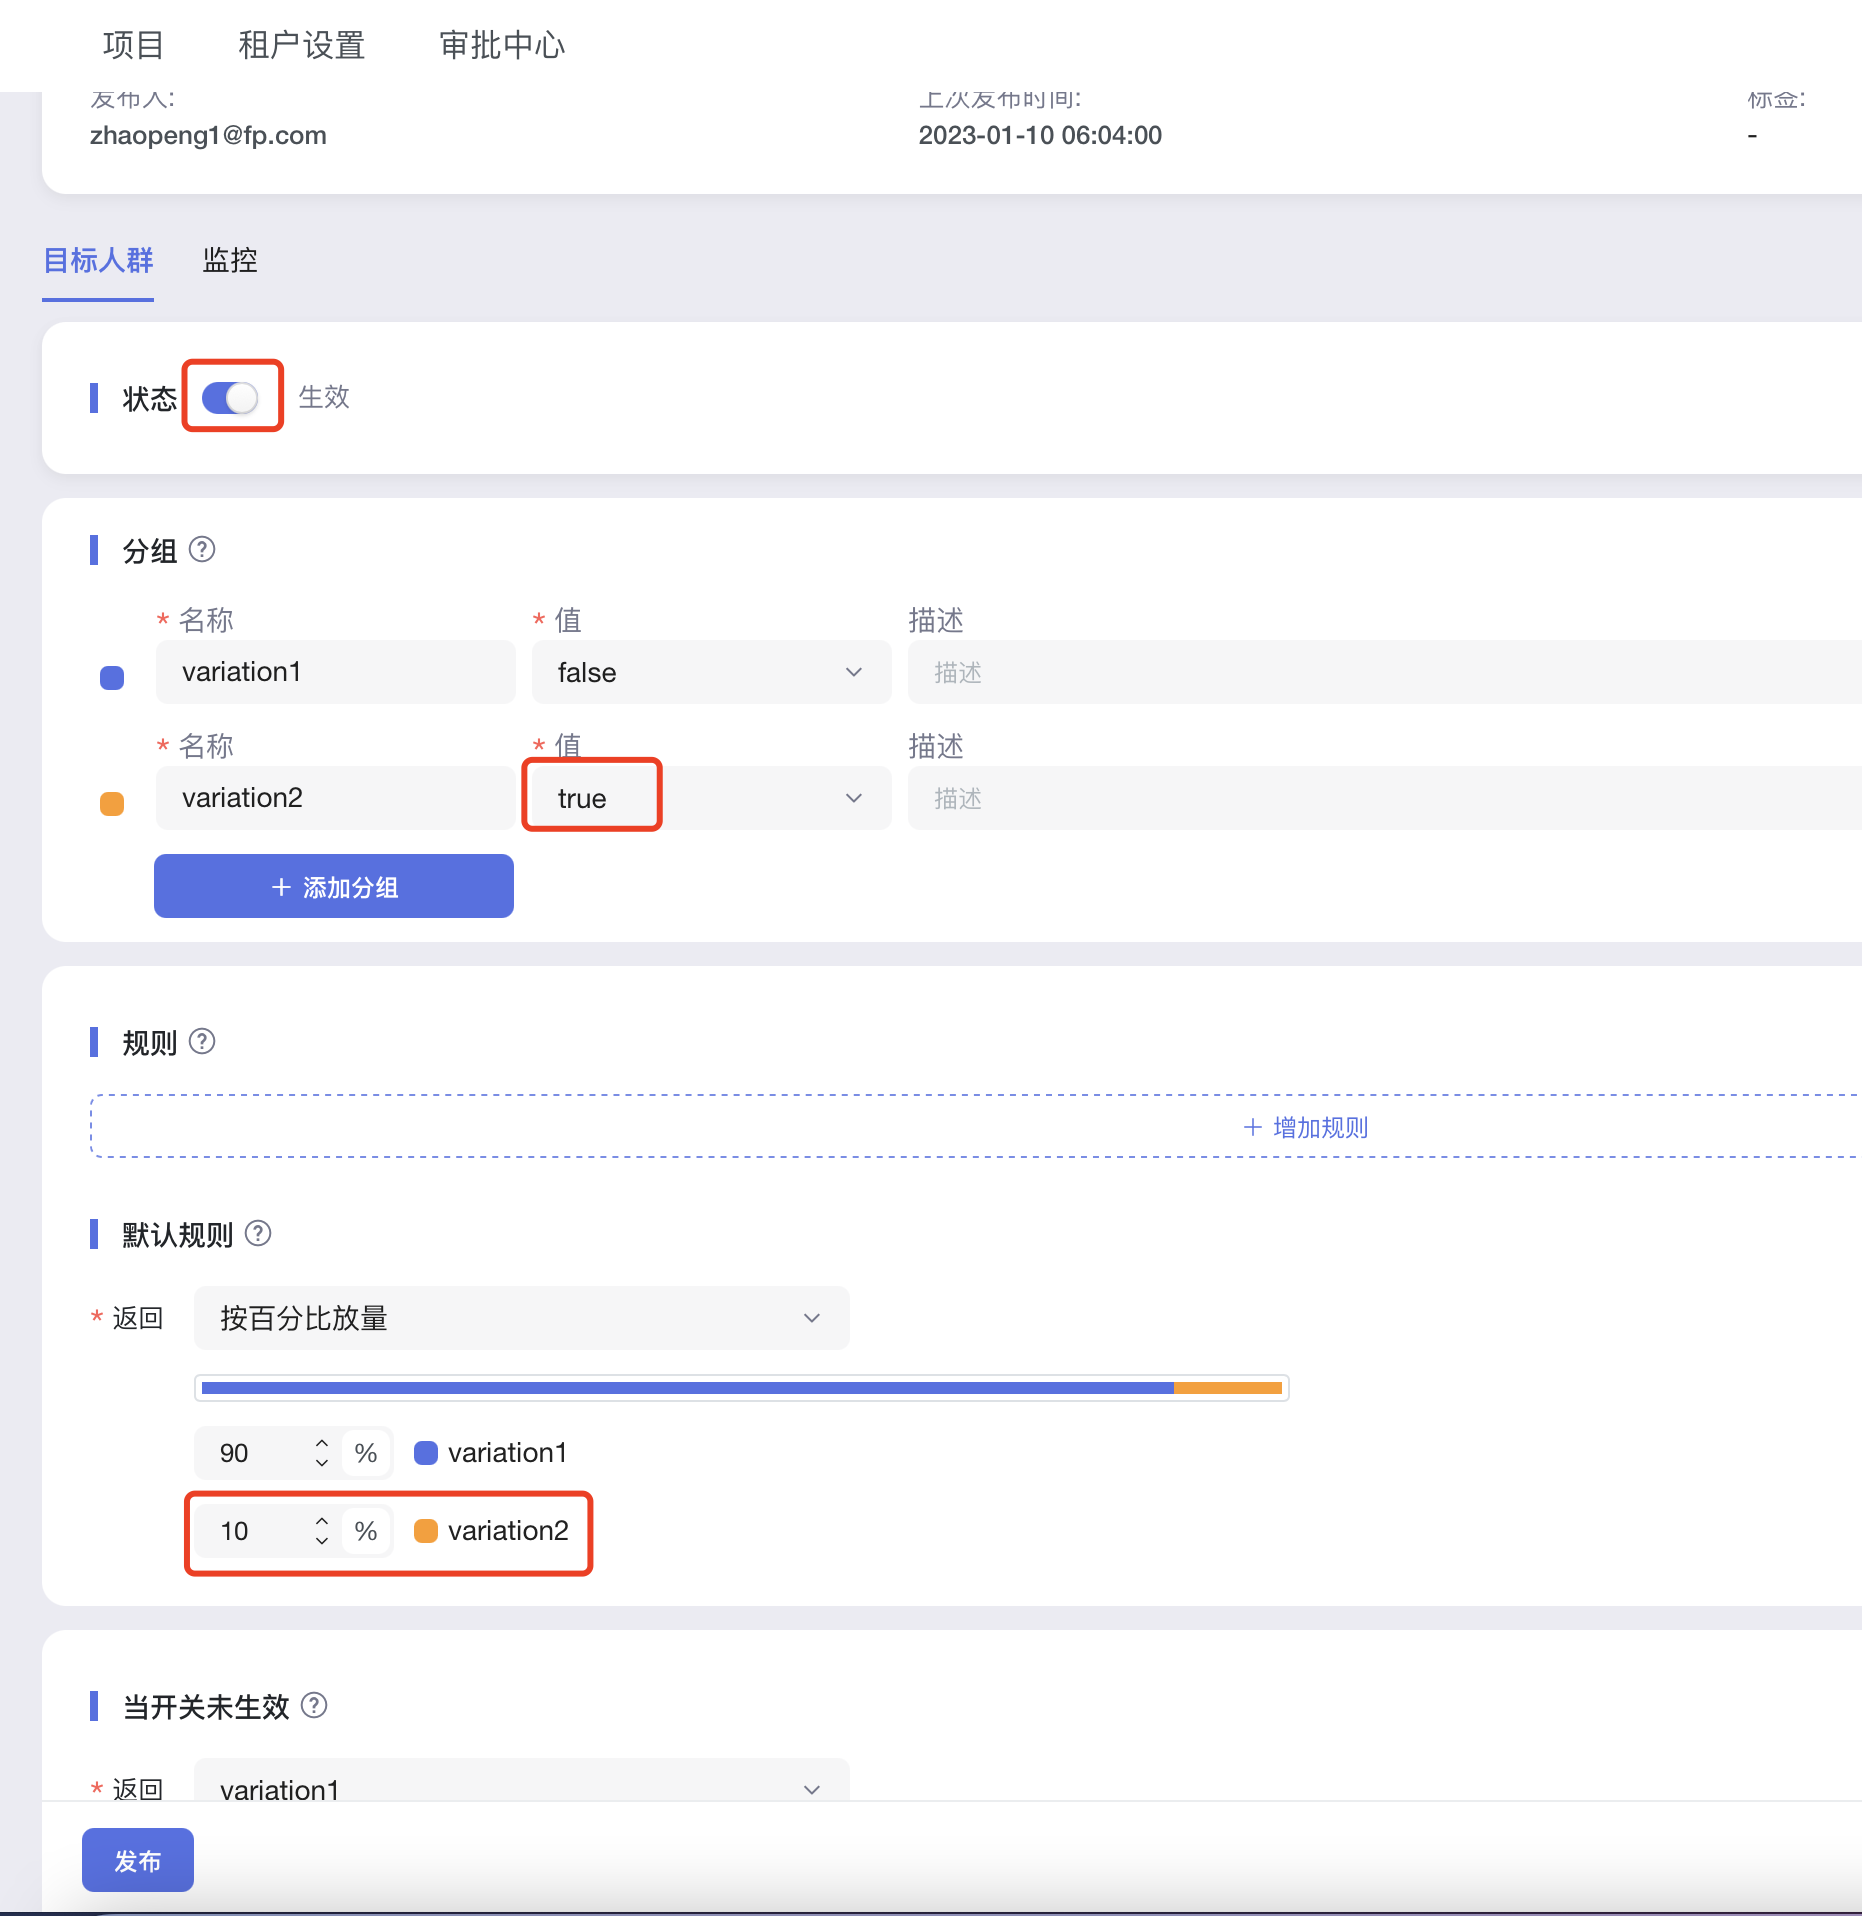This screenshot has height=1916, width=1862.
Task: Toggle the 状态 switch off
Action: point(230,398)
